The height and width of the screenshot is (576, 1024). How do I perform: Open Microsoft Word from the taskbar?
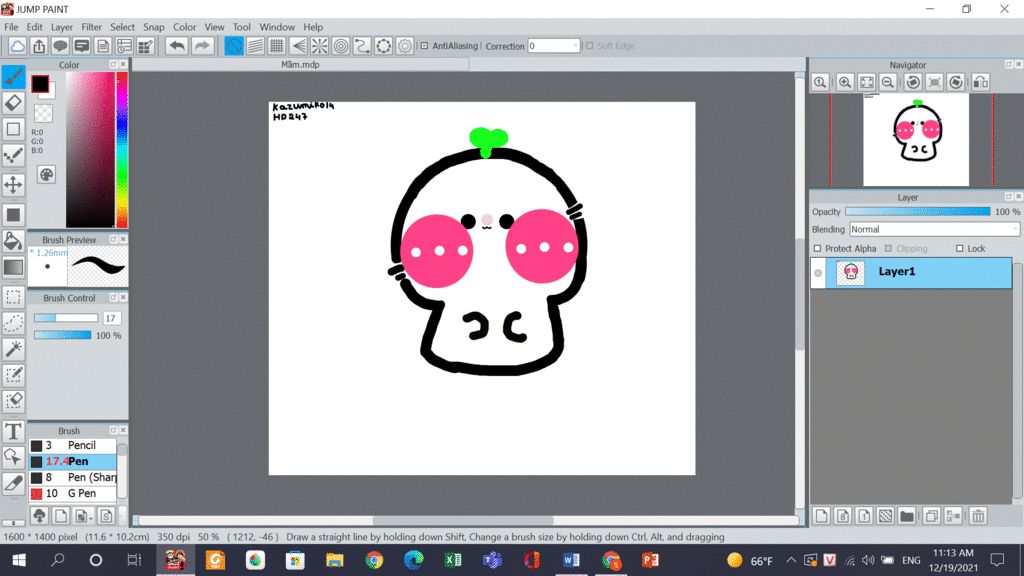(571, 560)
